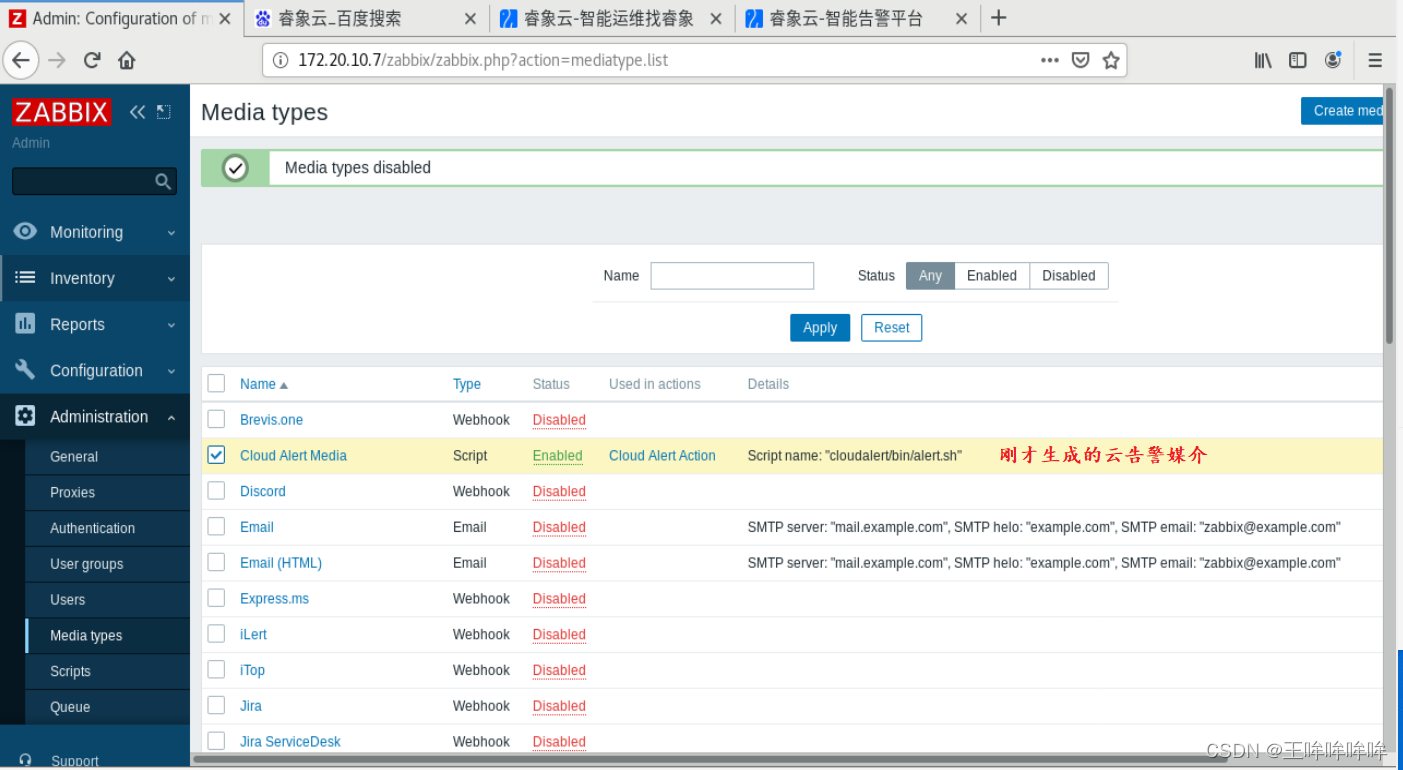Toggle browser sidebar view icon

(1298, 60)
